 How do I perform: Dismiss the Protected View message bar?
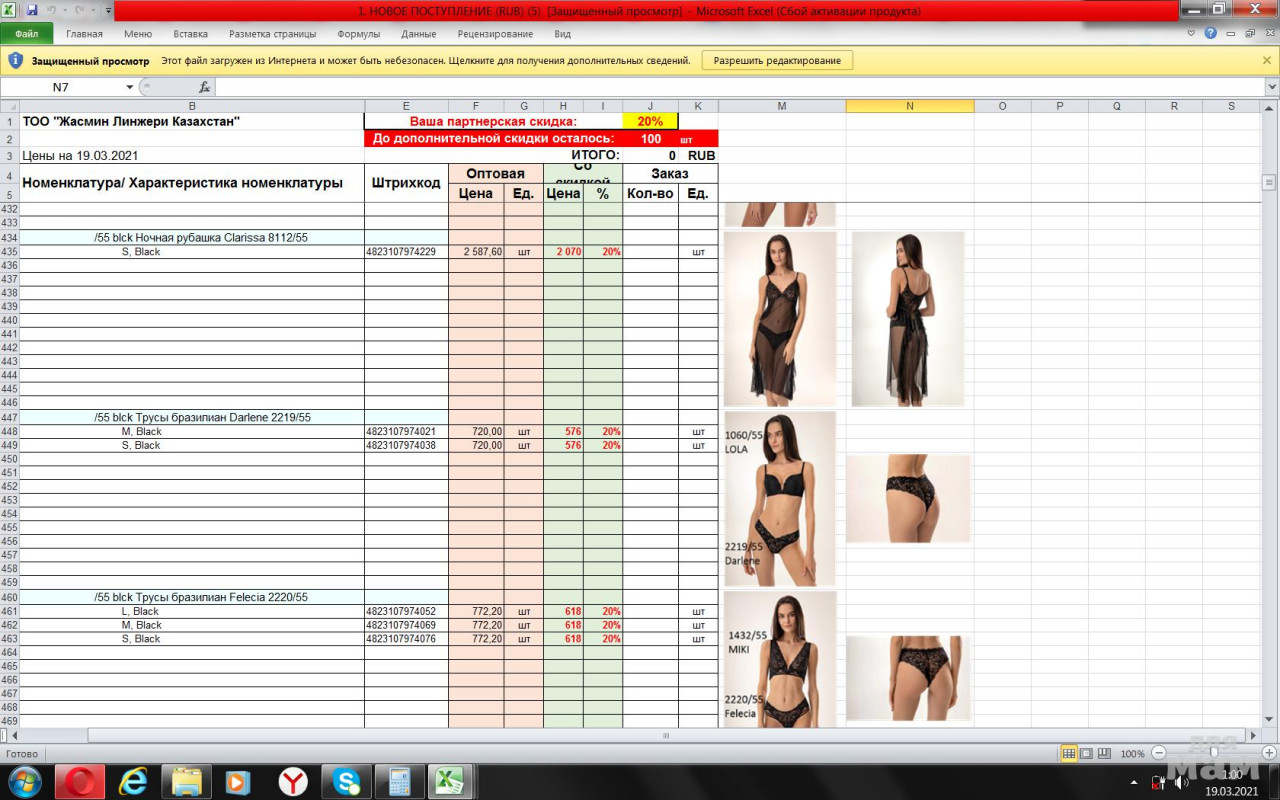tap(1267, 60)
